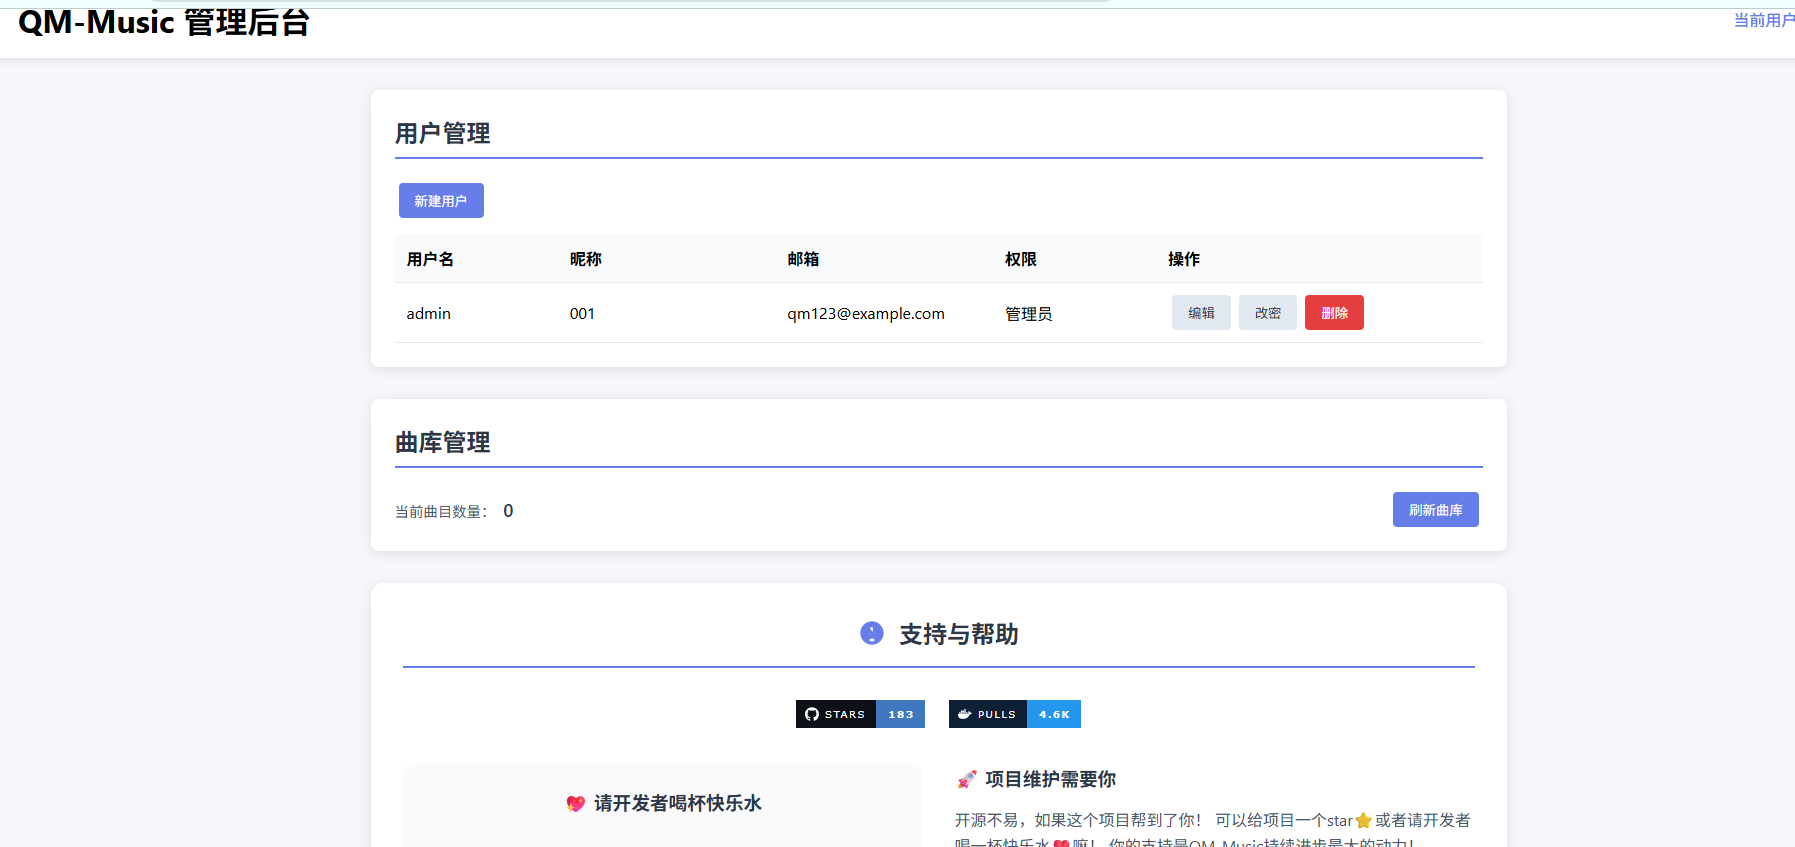Viewport: 1795px width, 847px height.
Task: Change admin password with 改密
Action: 1268,313
